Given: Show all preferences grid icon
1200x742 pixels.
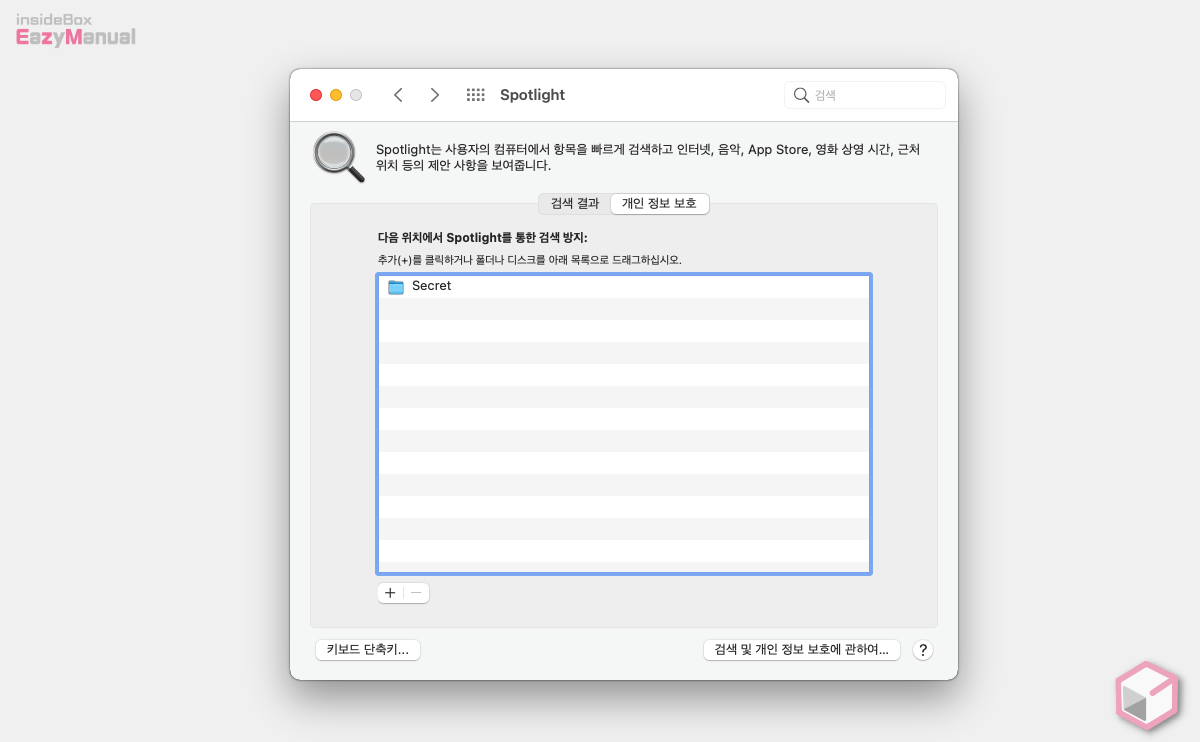Looking at the screenshot, I should coord(476,95).
